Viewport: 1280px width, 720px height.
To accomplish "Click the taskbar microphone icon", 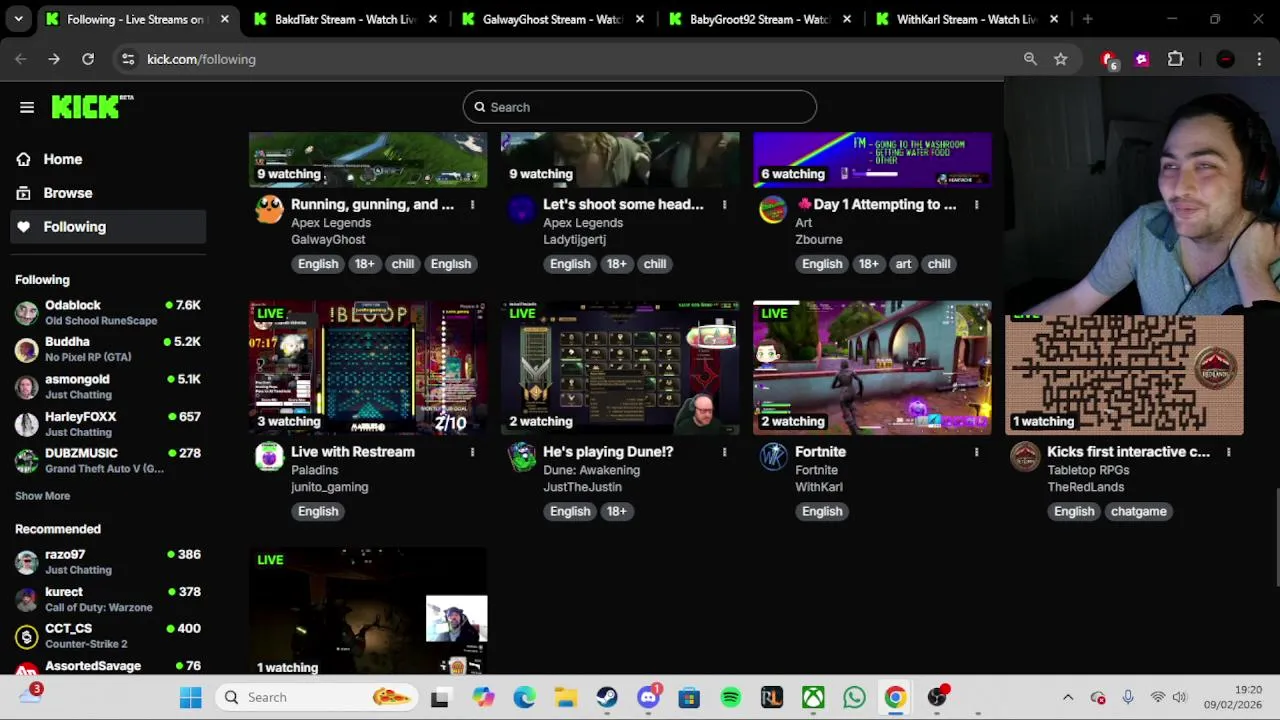I will (x=1127, y=697).
